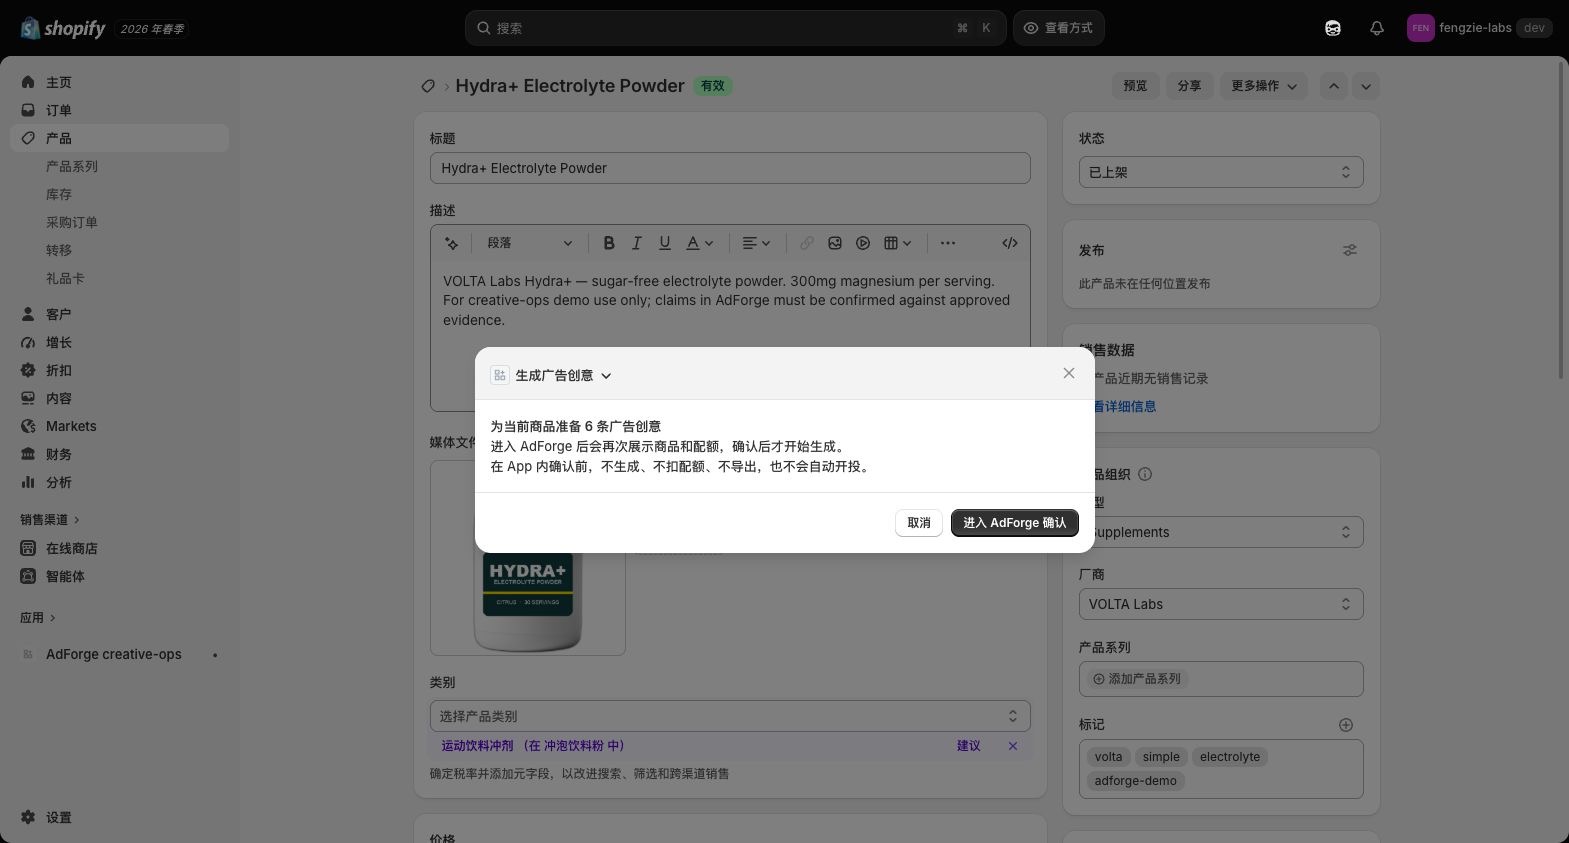Click the adforge-demo tag
This screenshot has height=843, width=1569.
point(1135,781)
